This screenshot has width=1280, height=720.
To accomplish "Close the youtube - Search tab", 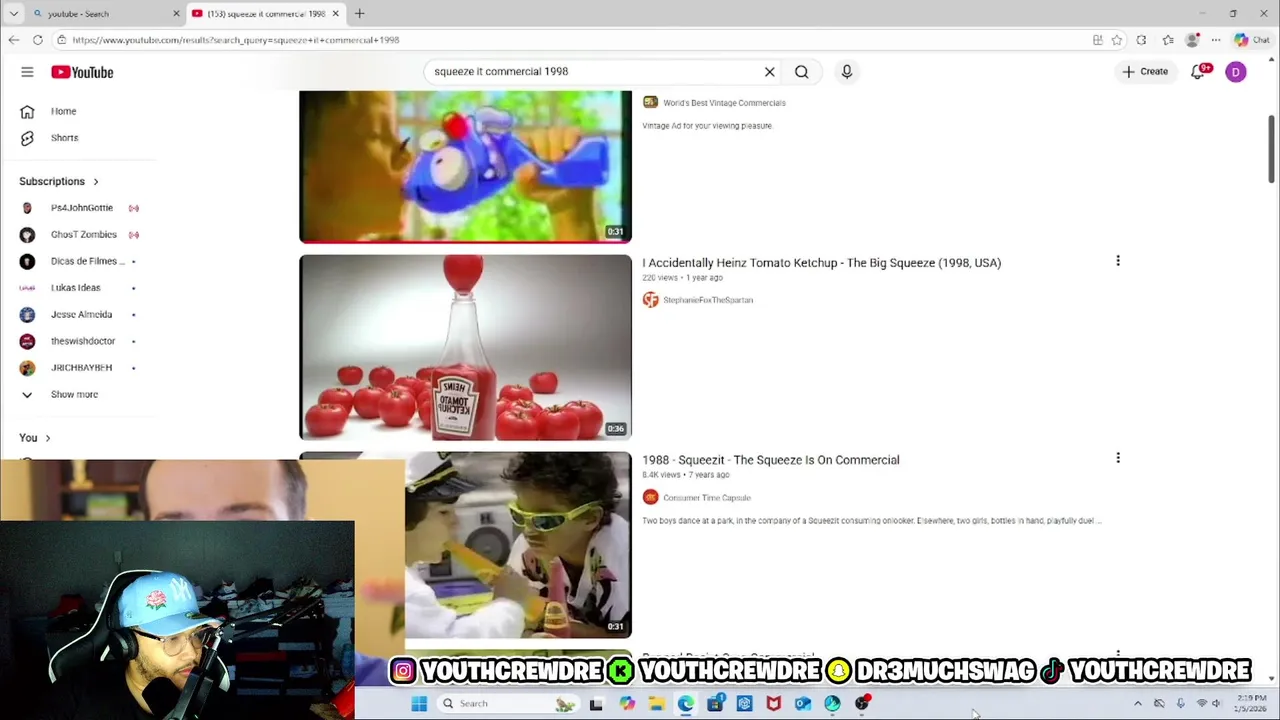I will tap(176, 13).
